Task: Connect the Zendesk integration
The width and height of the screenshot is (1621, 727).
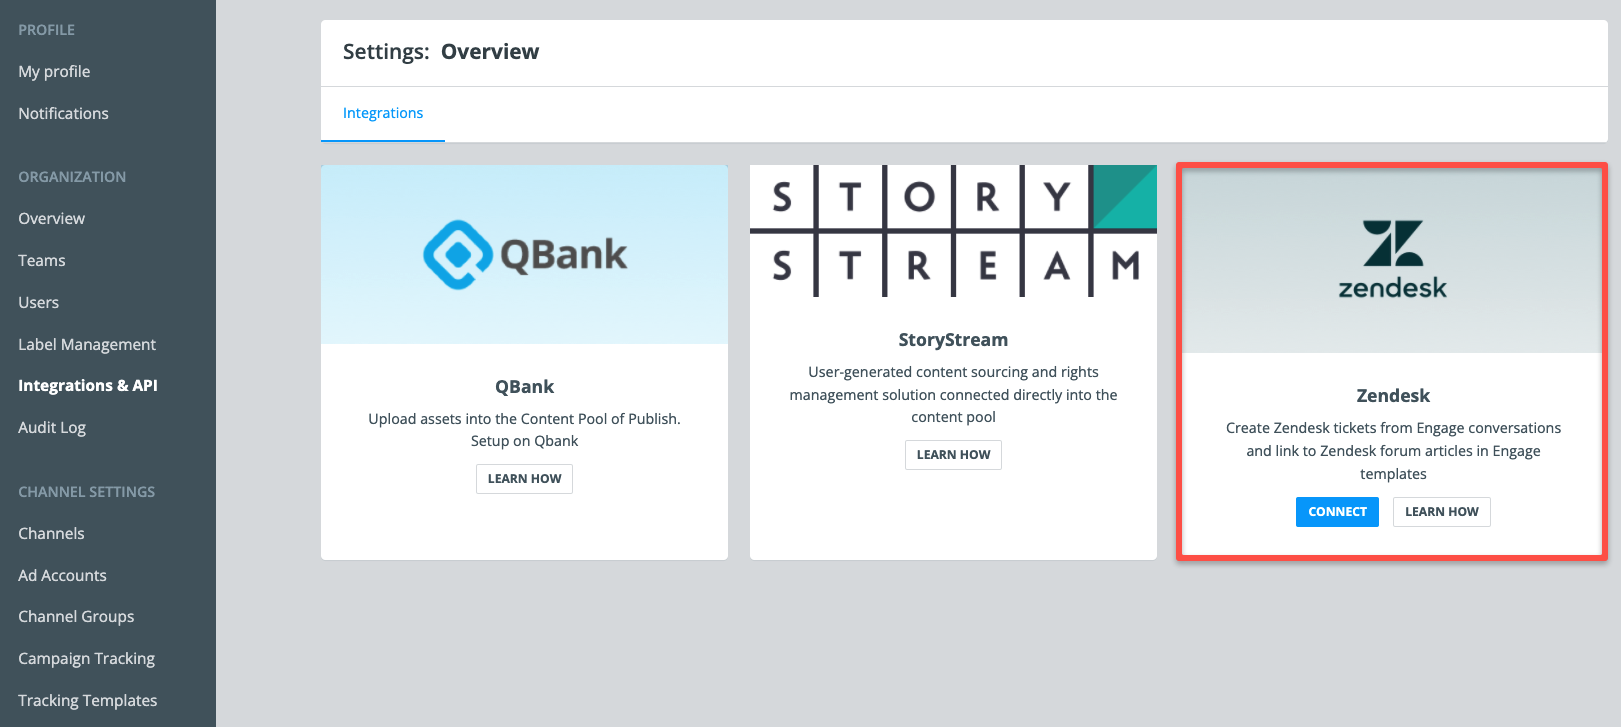Action: 1337,512
